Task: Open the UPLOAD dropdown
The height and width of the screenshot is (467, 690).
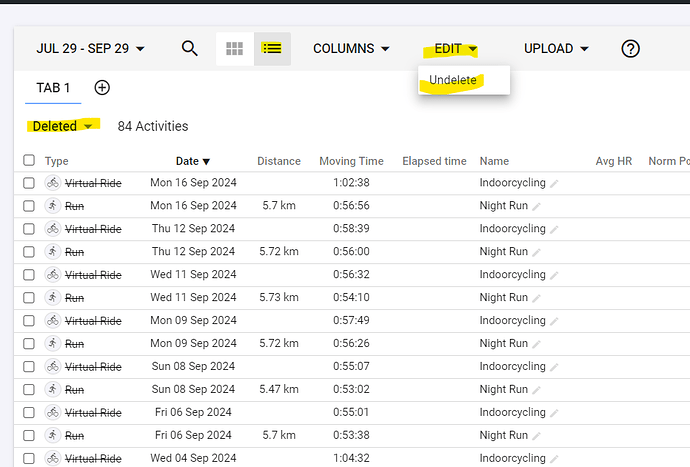Action: click(x=556, y=48)
